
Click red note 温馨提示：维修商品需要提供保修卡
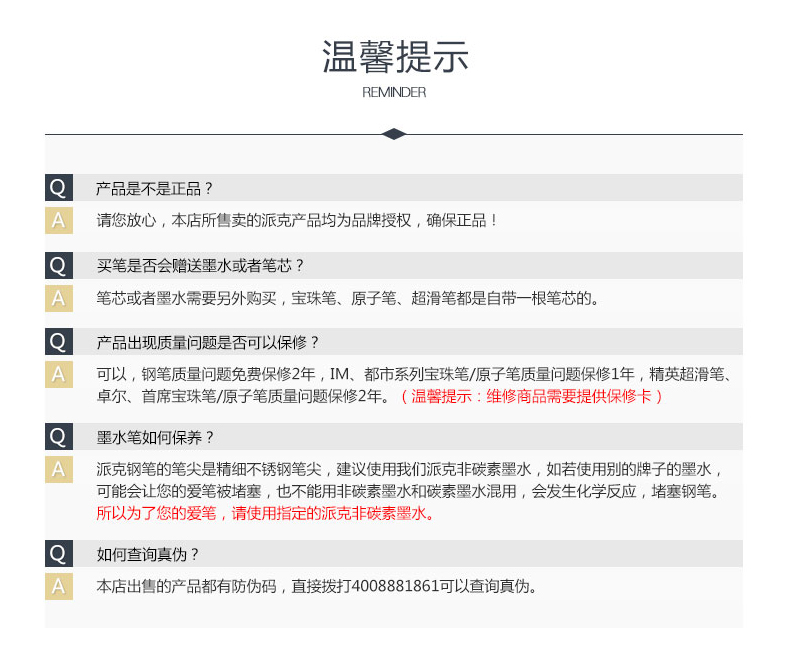(531, 397)
